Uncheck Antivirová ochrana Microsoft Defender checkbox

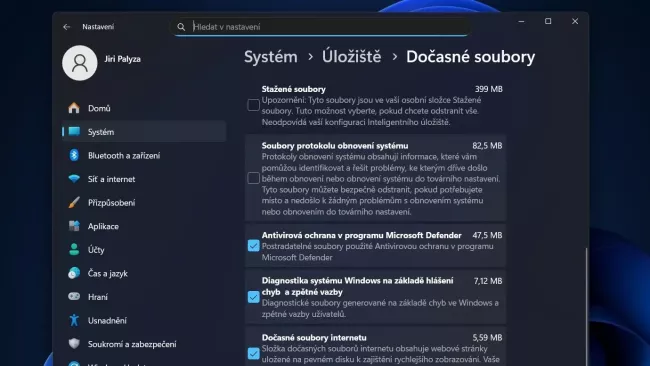[x=253, y=246]
